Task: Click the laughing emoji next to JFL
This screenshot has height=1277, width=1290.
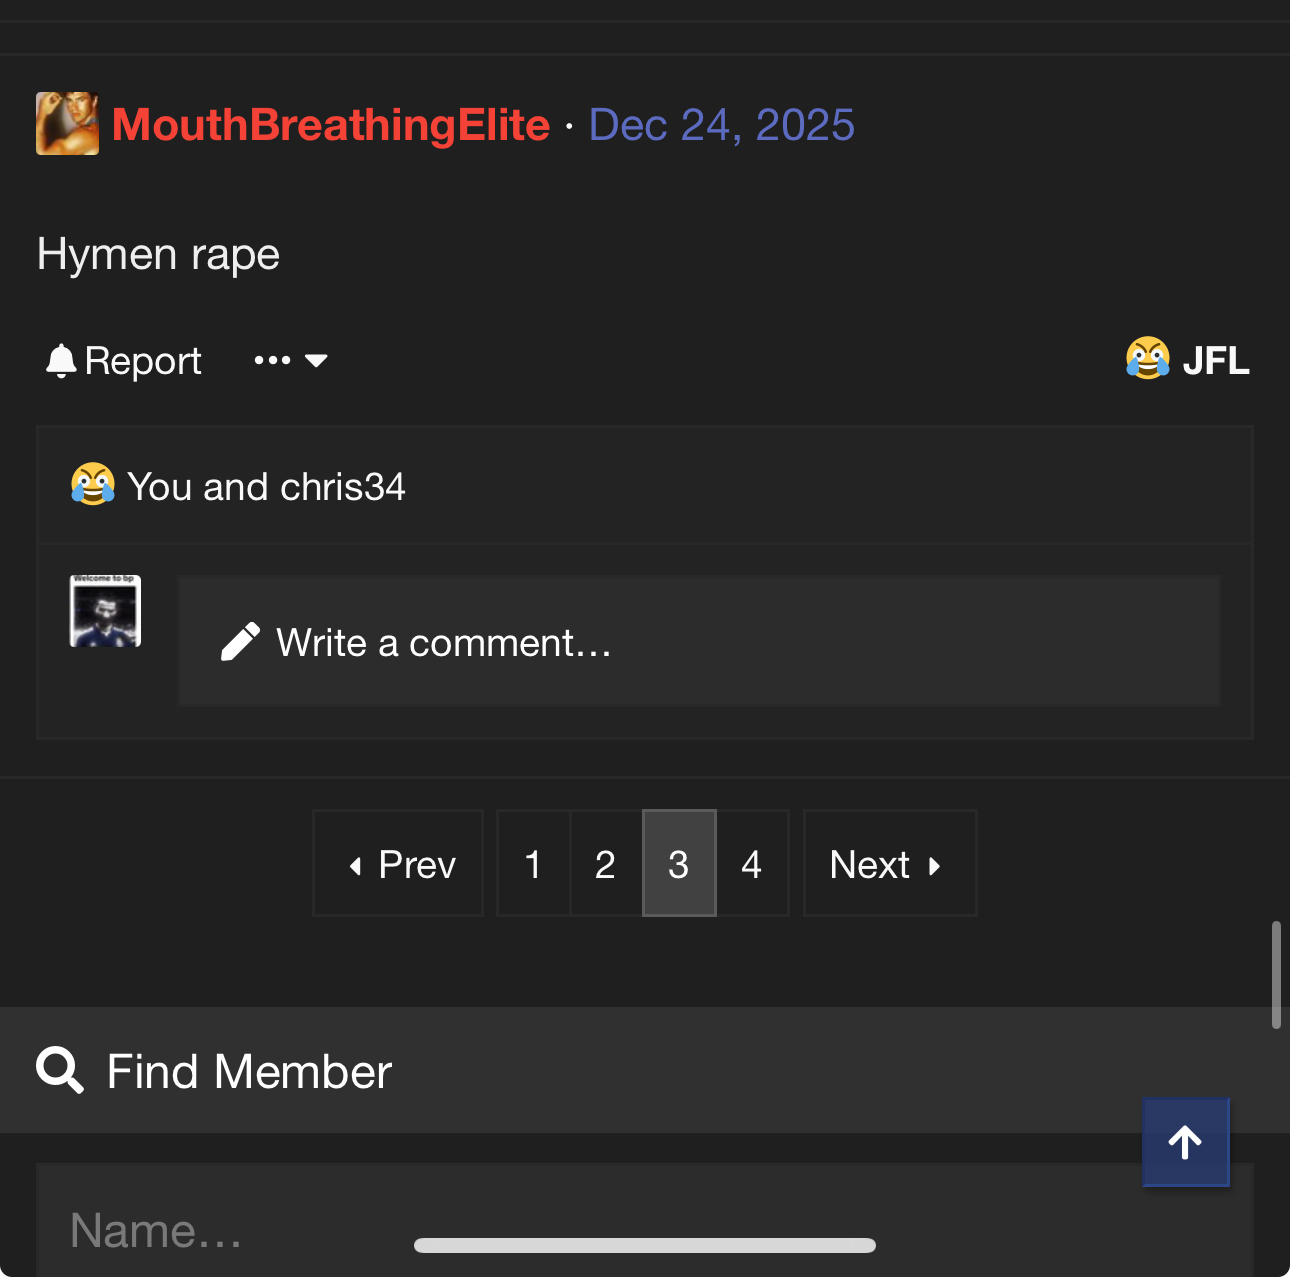Action: pyautogui.click(x=1147, y=358)
